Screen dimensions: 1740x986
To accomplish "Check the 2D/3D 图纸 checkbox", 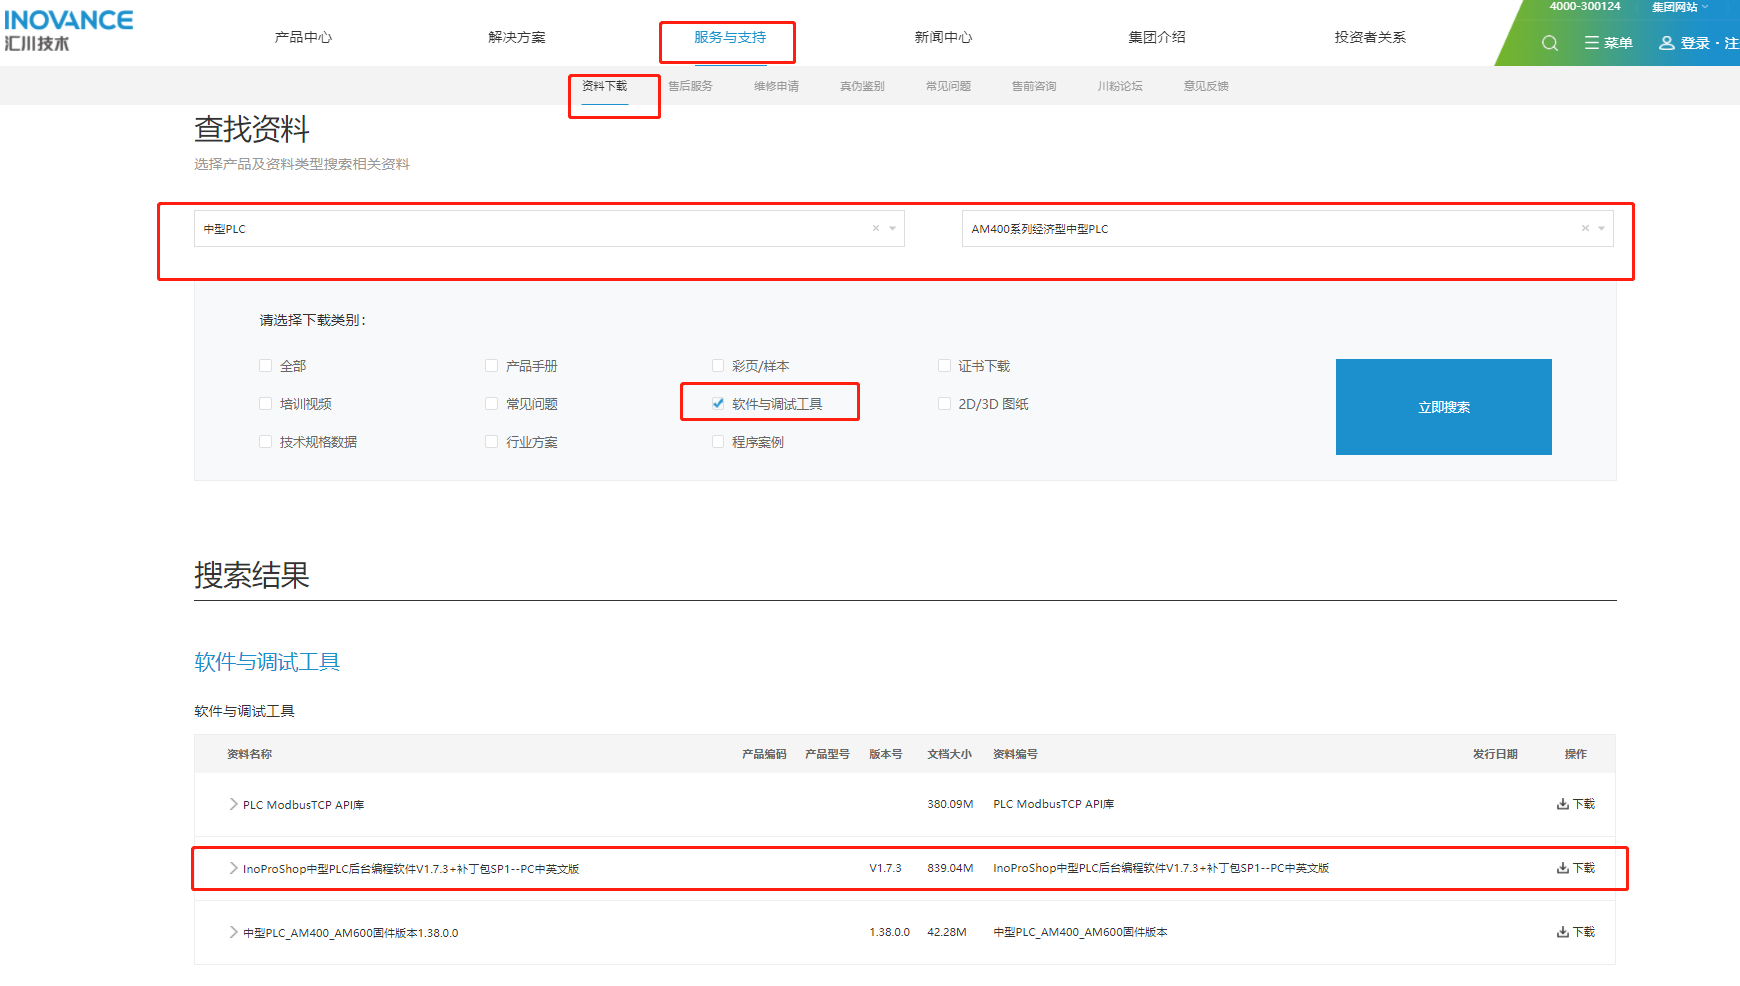I will pos(944,404).
